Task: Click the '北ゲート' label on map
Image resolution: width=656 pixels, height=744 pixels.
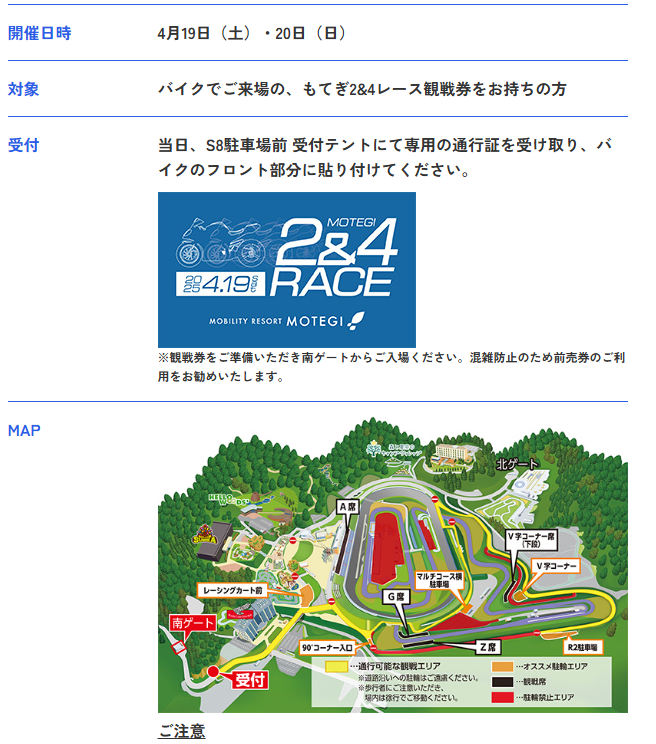Action: click(517, 464)
